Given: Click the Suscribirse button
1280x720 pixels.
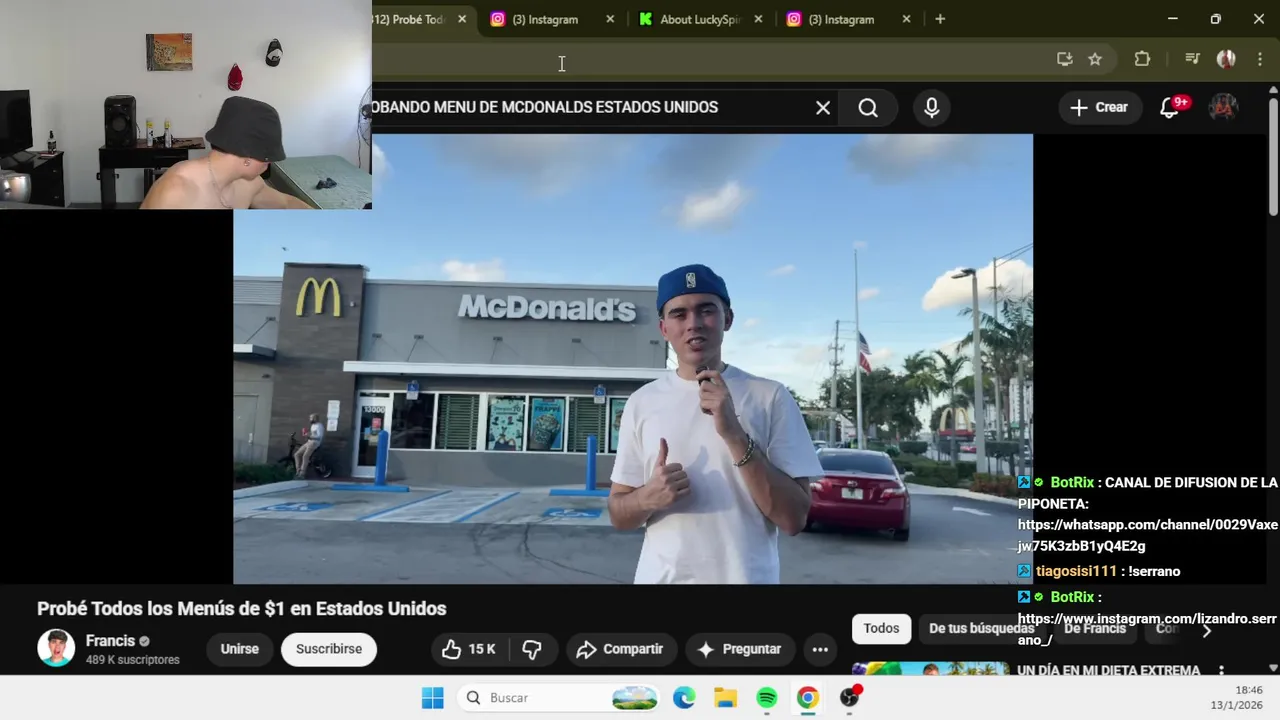Looking at the screenshot, I should [x=329, y=649].
